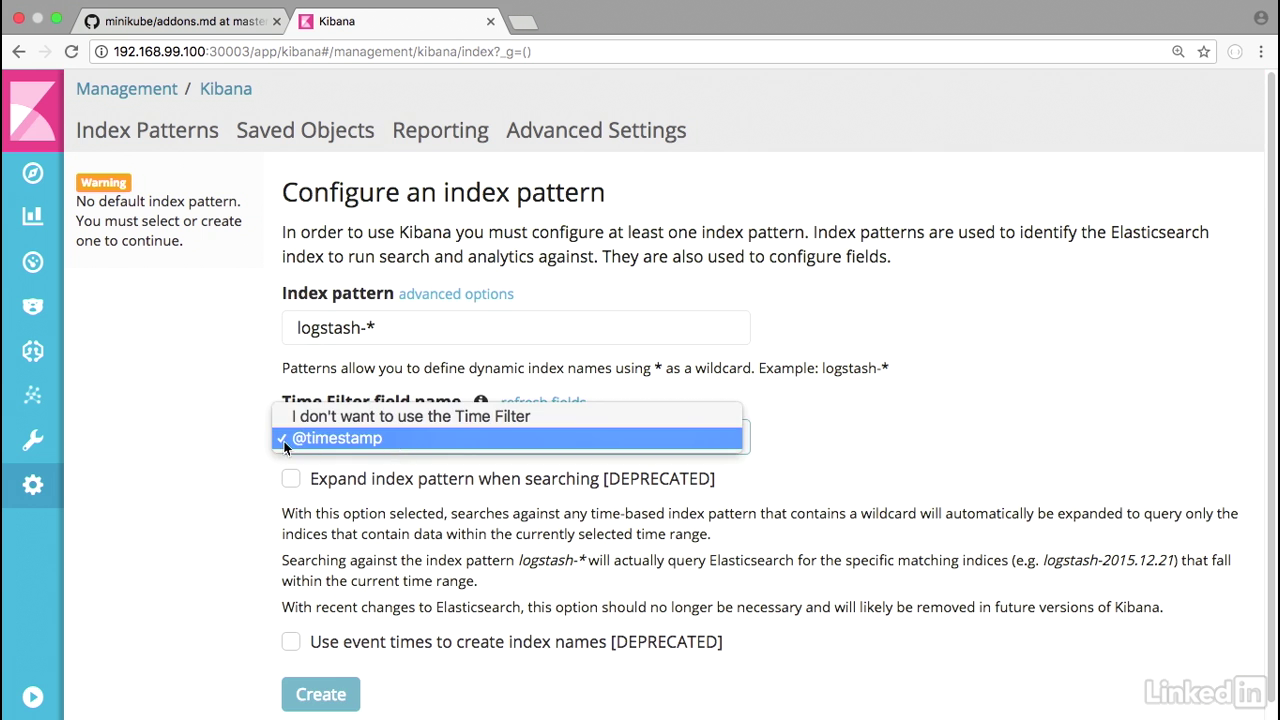Close the minikube addons.md tab
Viewport: 1280px width, 720px height.
tap(277, 21)
